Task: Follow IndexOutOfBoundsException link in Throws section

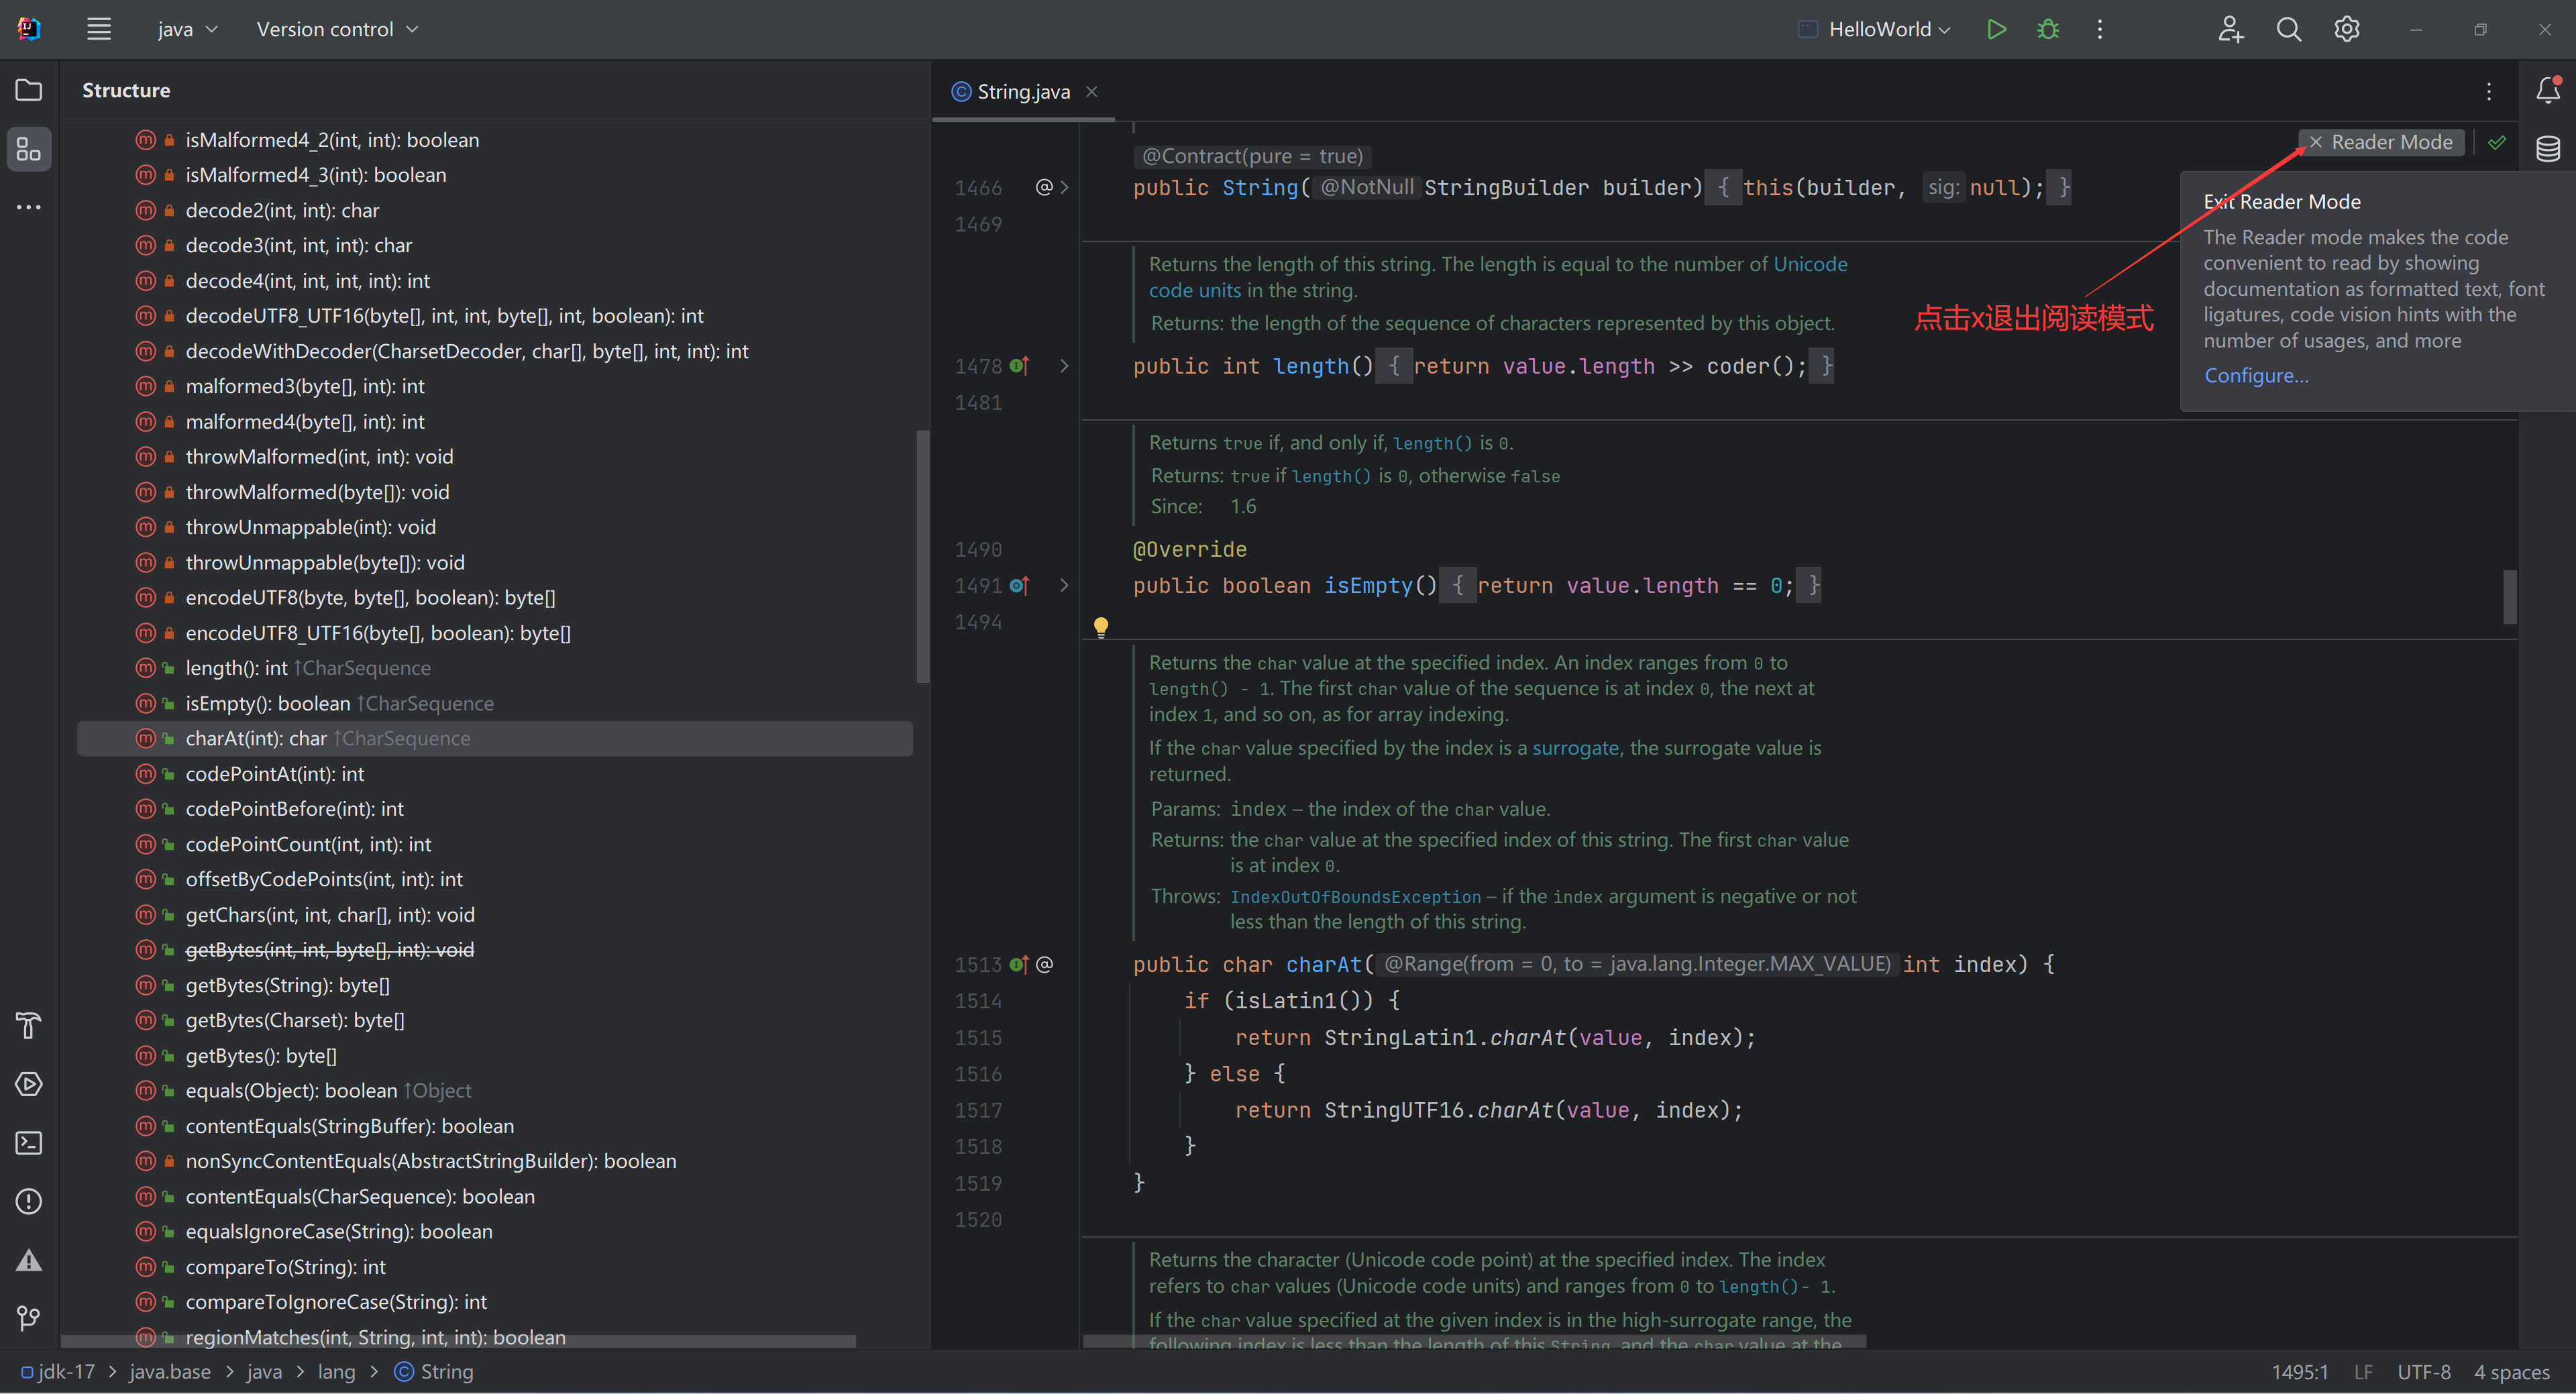Action: pyautogui.click(x=1355, y=897)
